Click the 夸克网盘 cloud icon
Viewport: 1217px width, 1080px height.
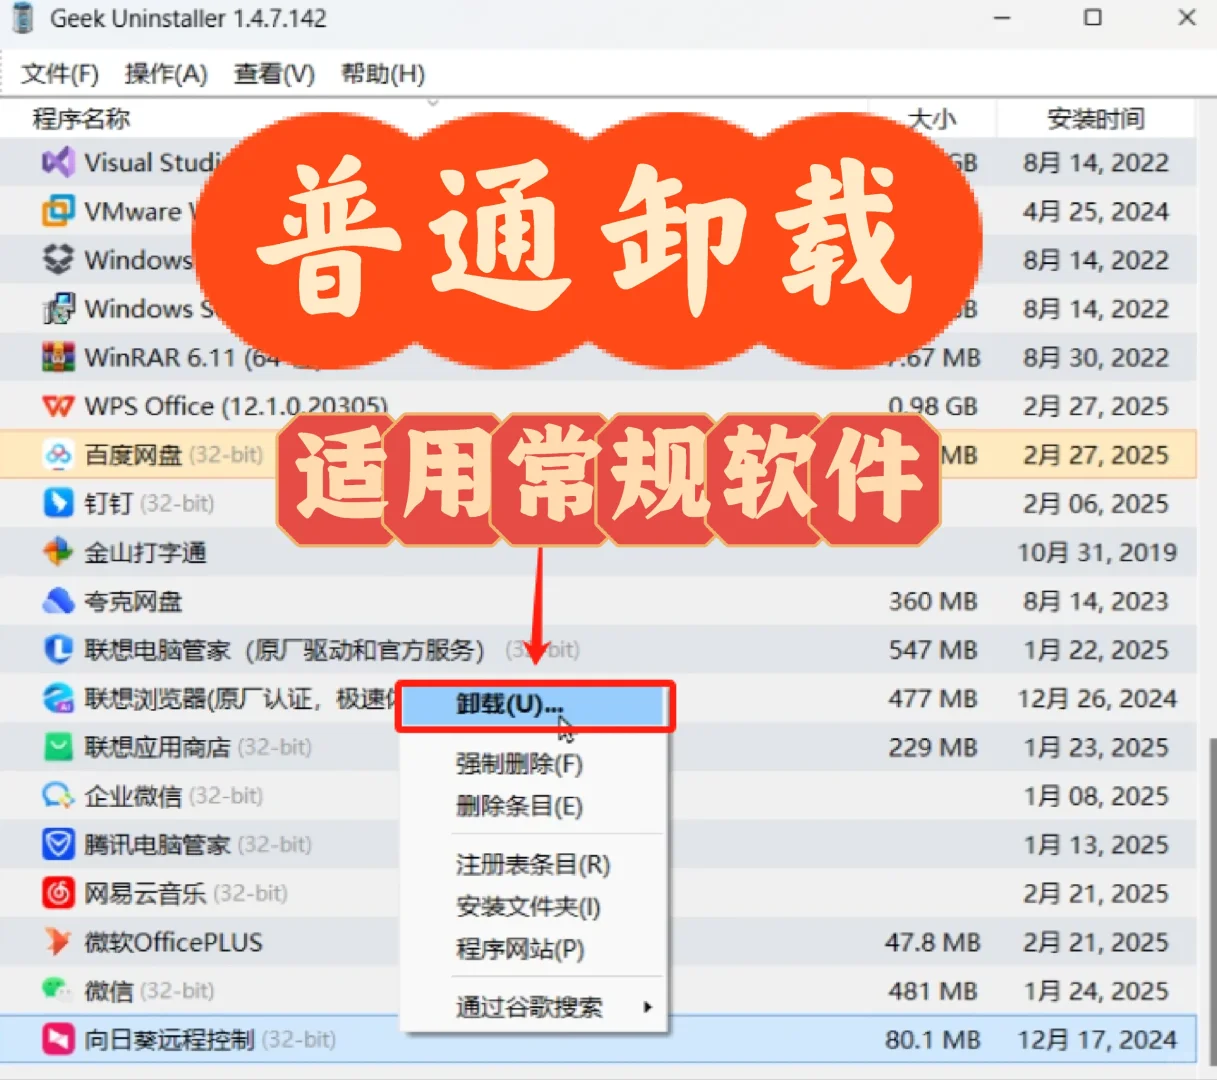click(57, 601)
